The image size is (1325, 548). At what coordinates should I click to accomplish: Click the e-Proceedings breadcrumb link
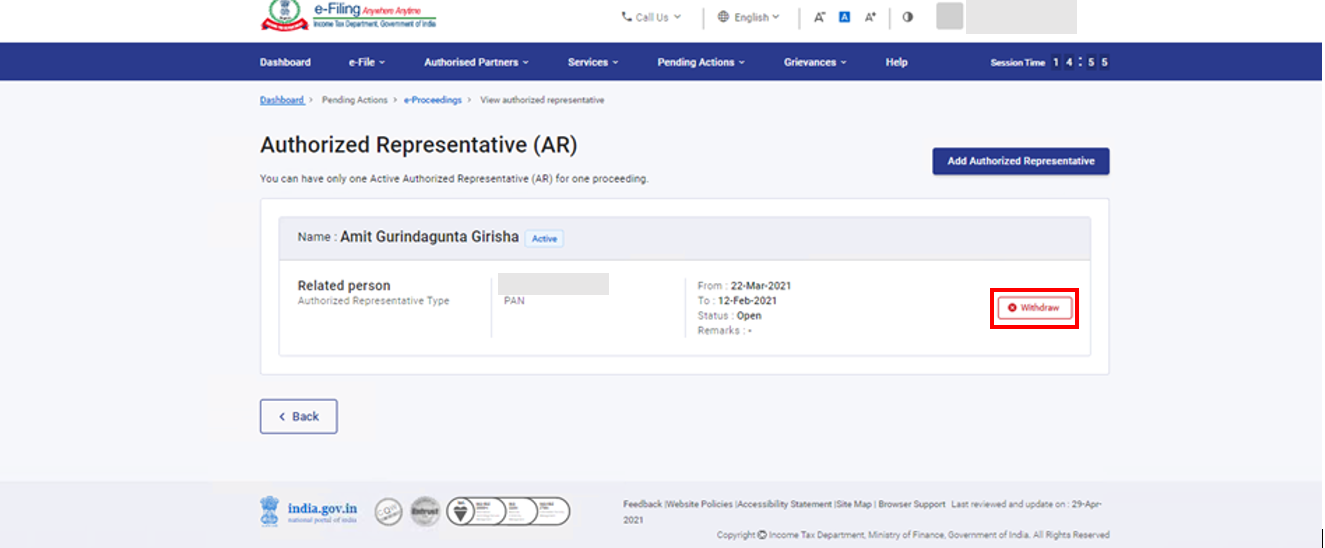click(x=433, y=100)
